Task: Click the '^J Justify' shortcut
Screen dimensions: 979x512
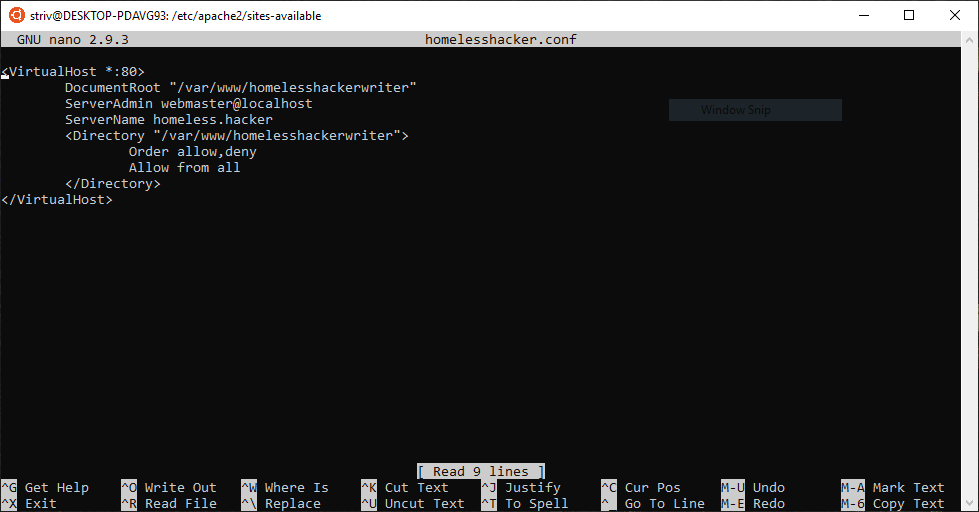Action: click(521, 488)
